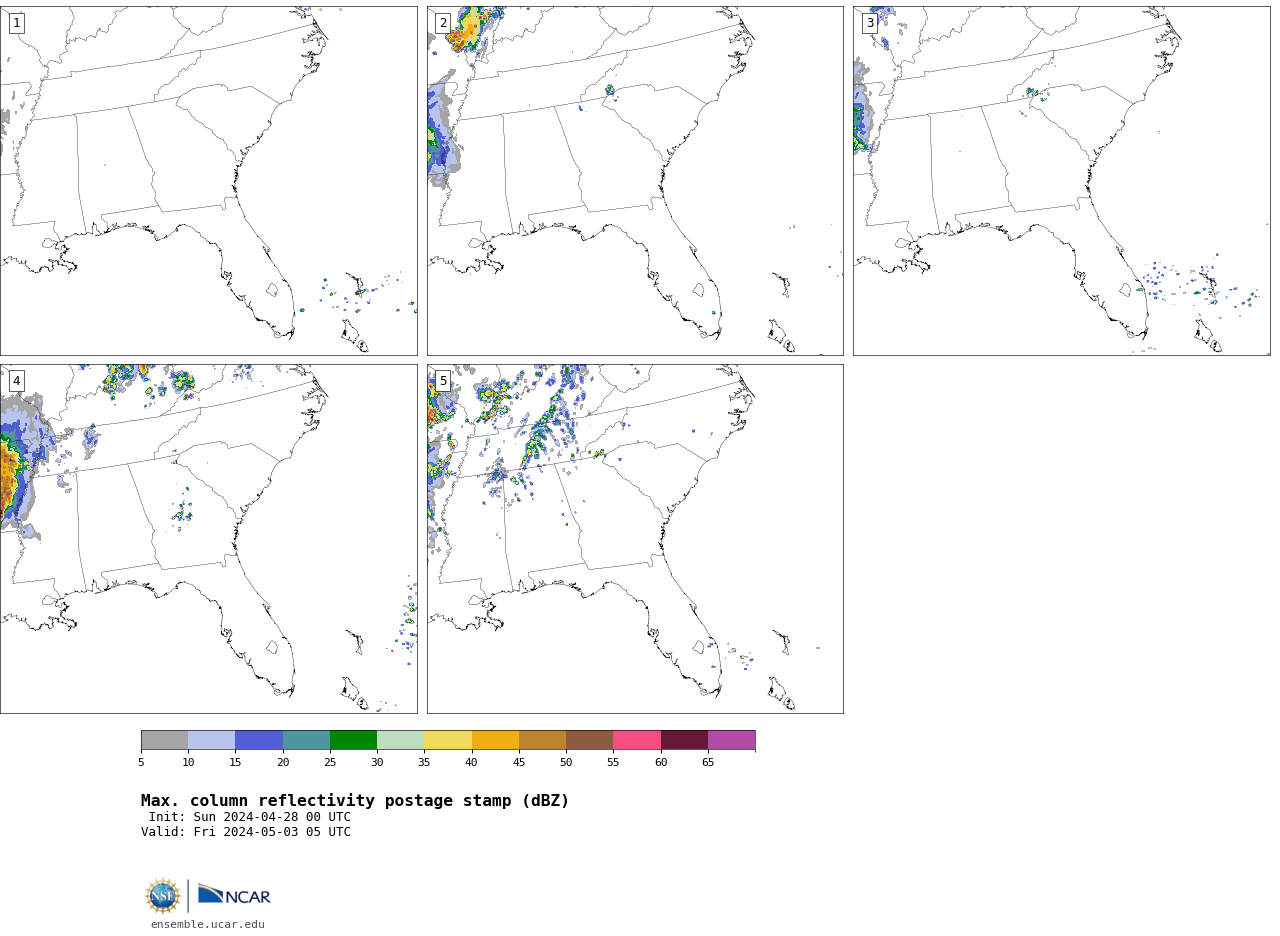Click the panel number label 1
This screenshot has width=1280, height=936.
[x=16, y=23]
